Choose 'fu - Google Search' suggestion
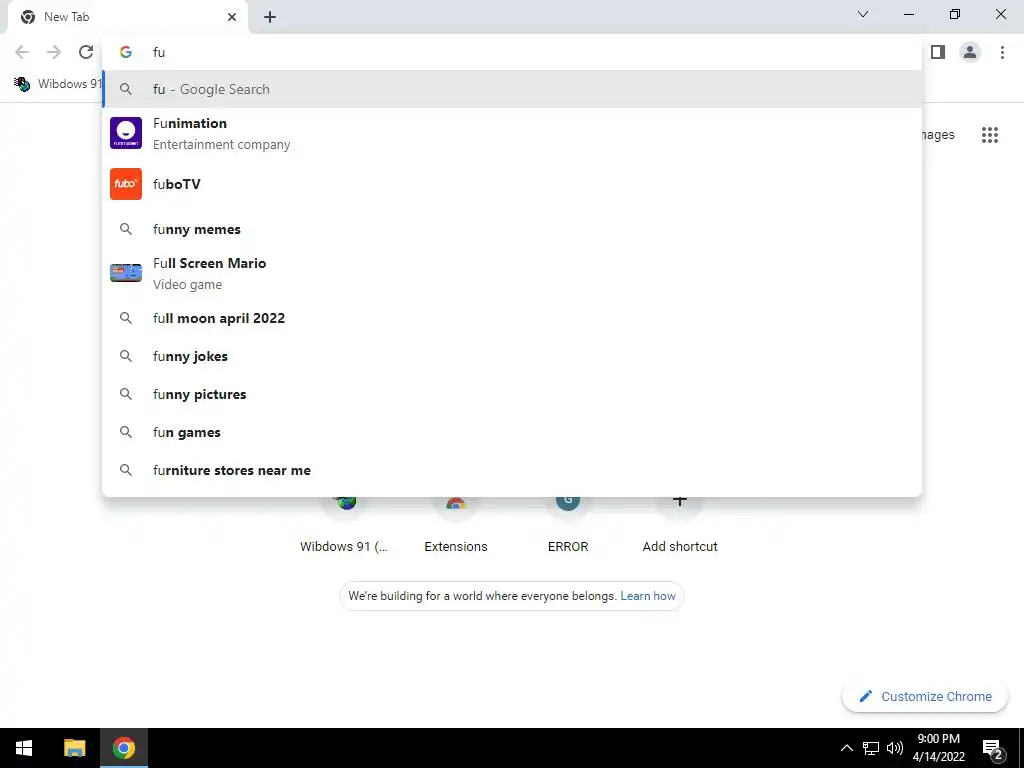The height and width of the screenshot is (768, 1024). coord(512,89)
